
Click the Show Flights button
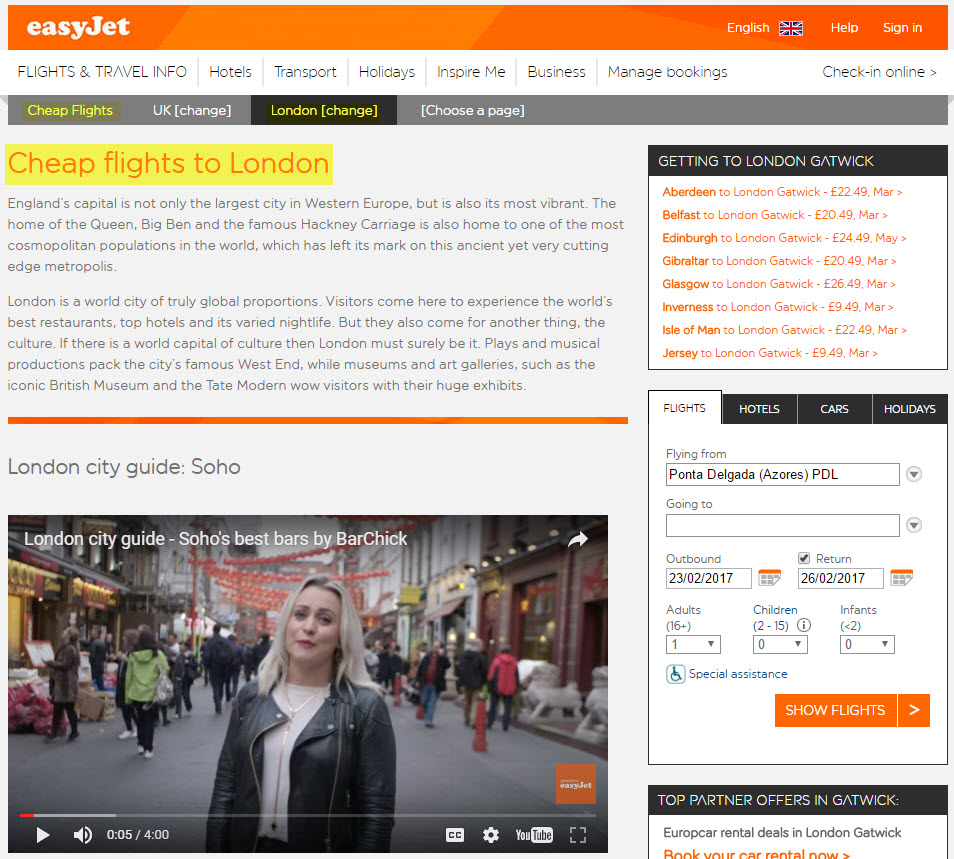point(835,710)
